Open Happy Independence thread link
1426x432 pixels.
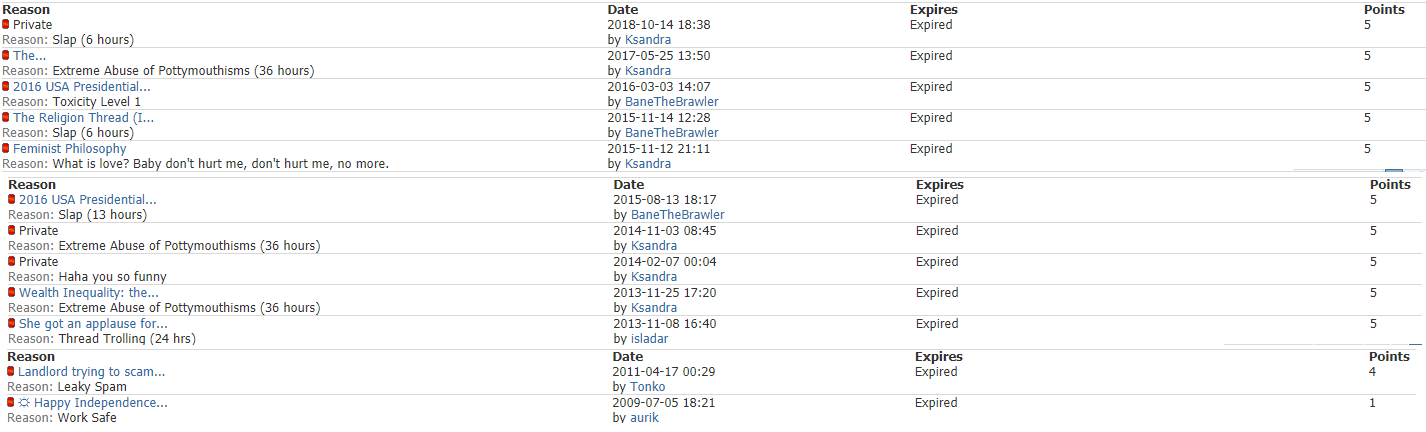tap(101, 403)
